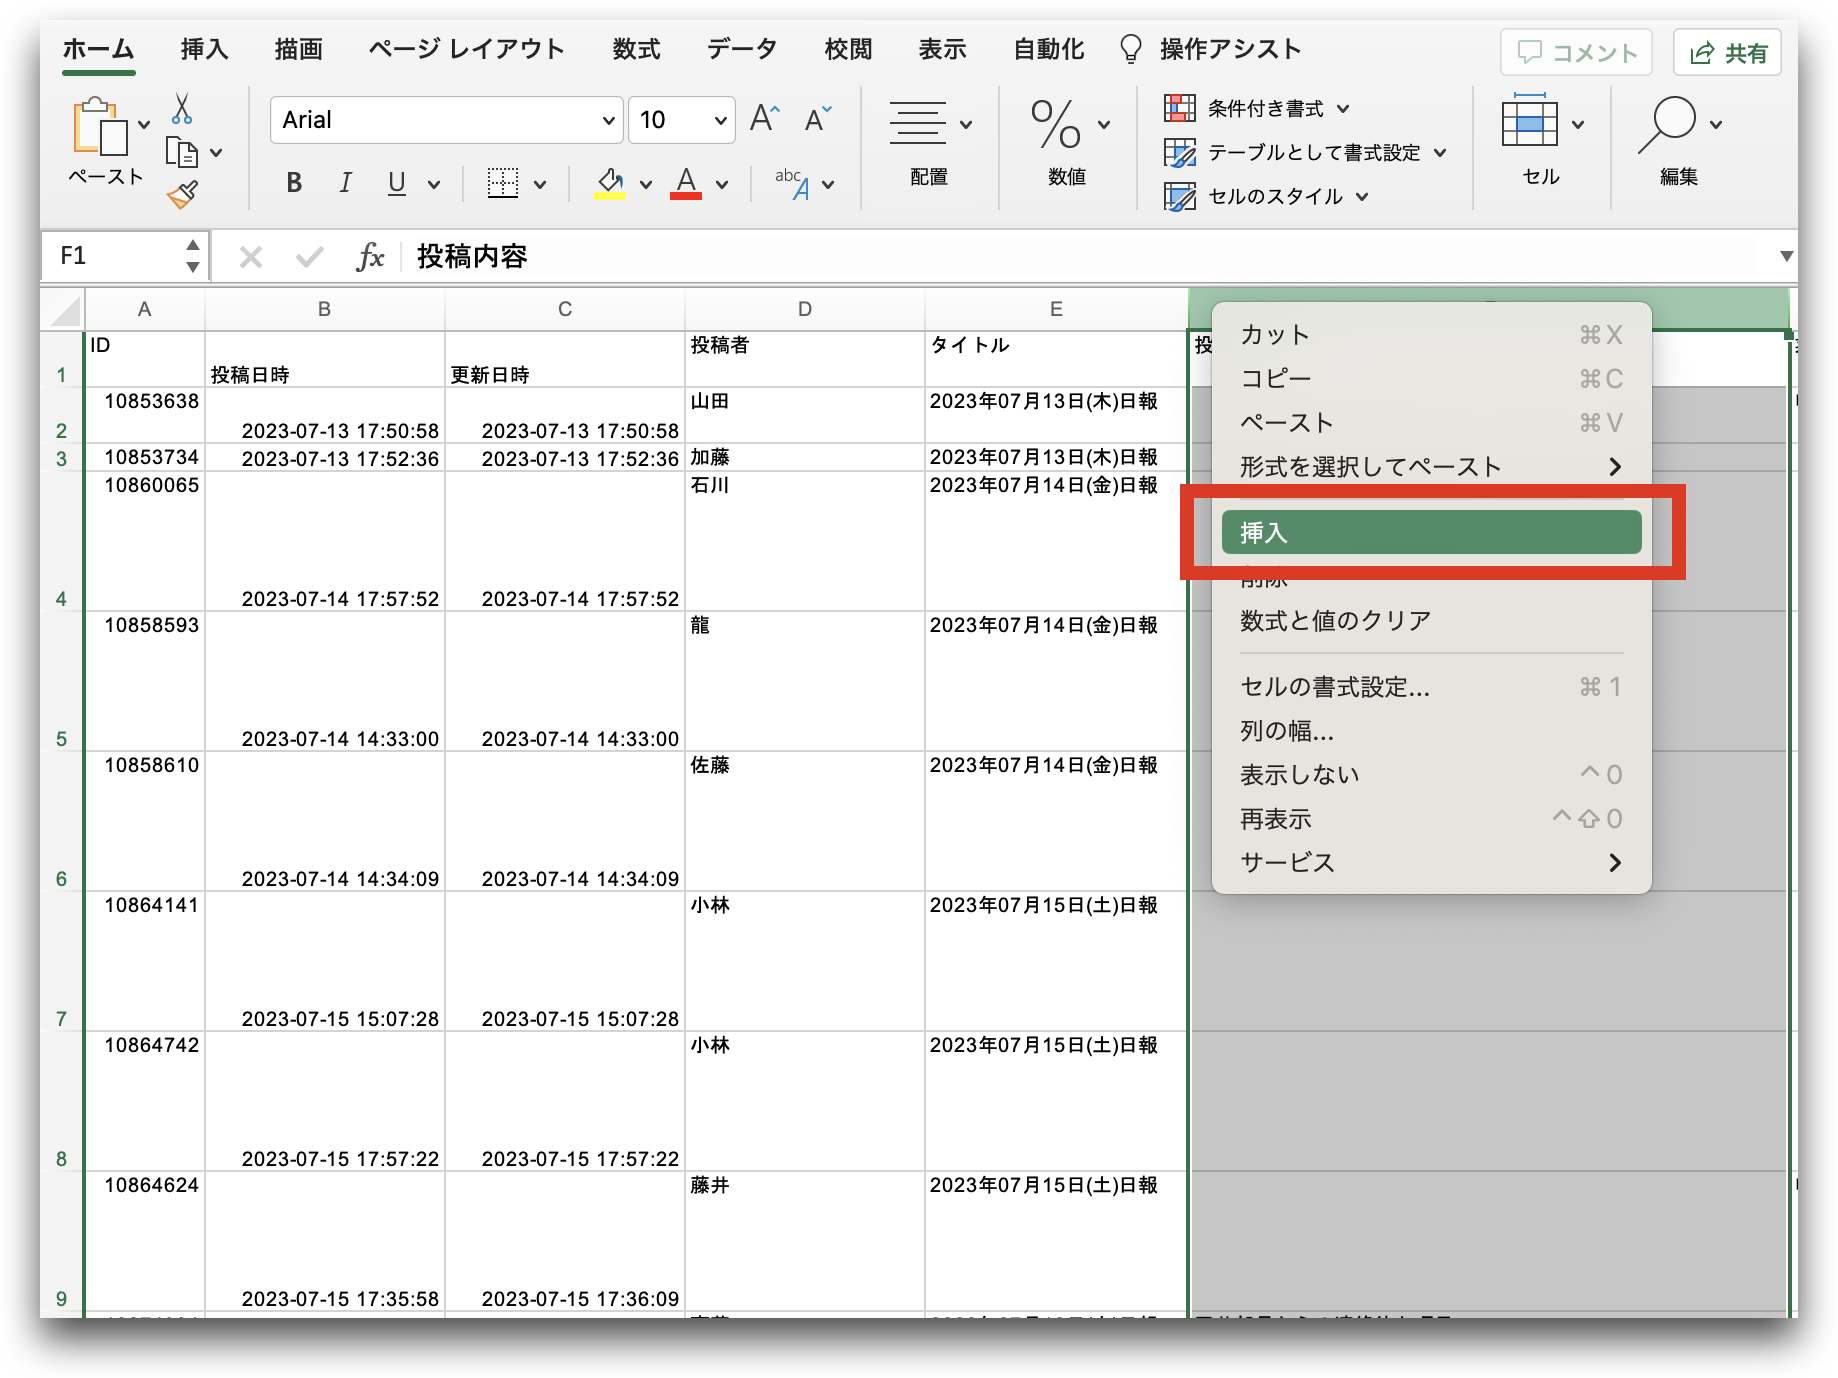
Task: Choose 挿入 in context menu
Action: [x=1431, y=532]
